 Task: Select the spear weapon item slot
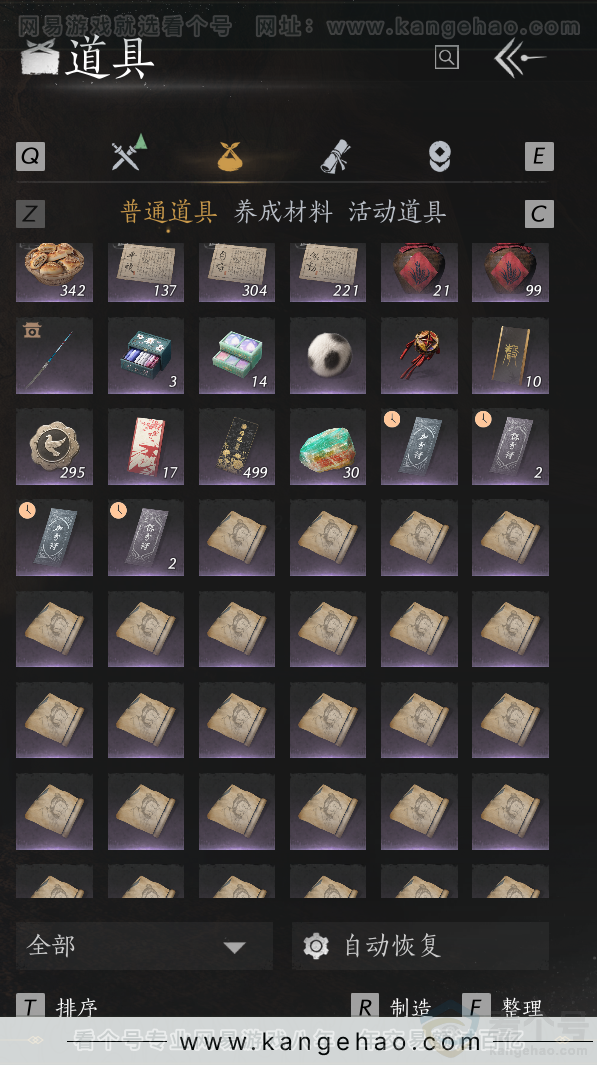coord(54,355)
